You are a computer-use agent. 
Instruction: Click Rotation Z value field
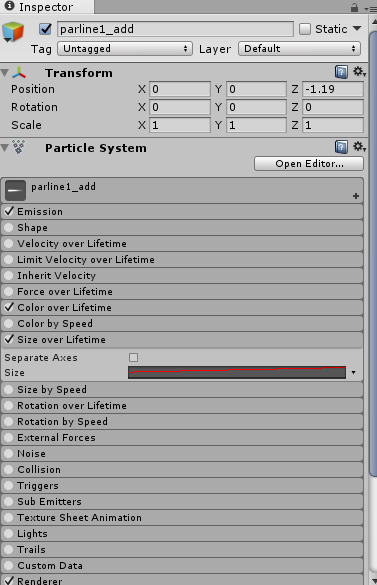click(333, 107)
